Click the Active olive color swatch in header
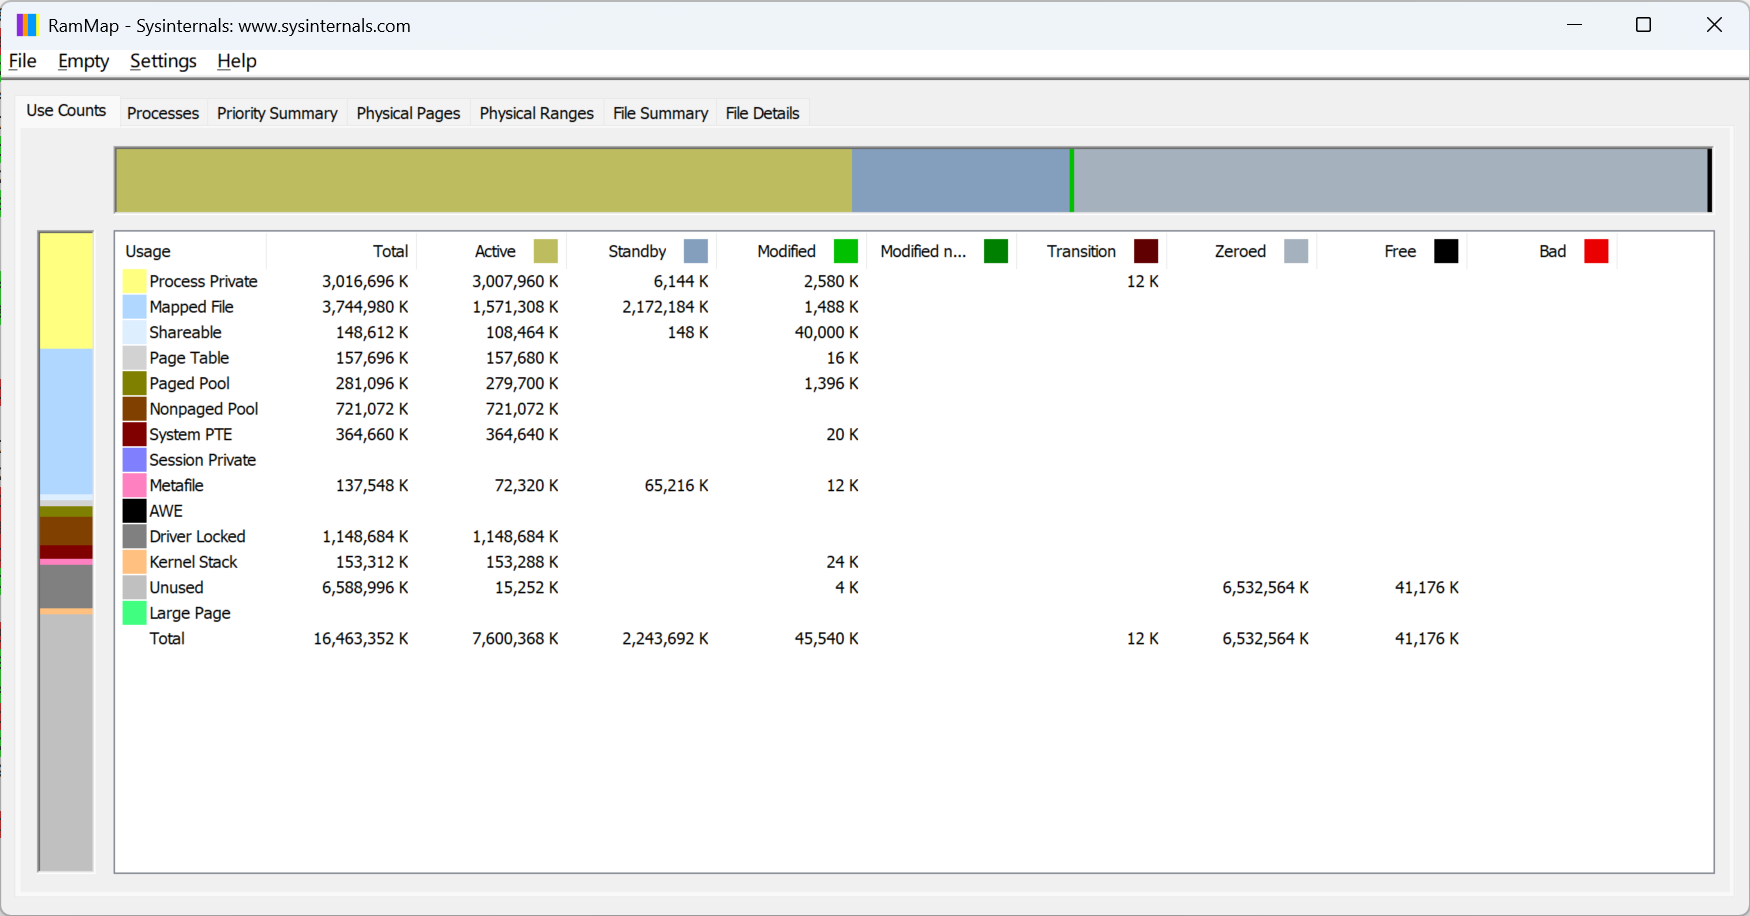The height and width of the screenshot is (916, 1750). pos(546,251)
